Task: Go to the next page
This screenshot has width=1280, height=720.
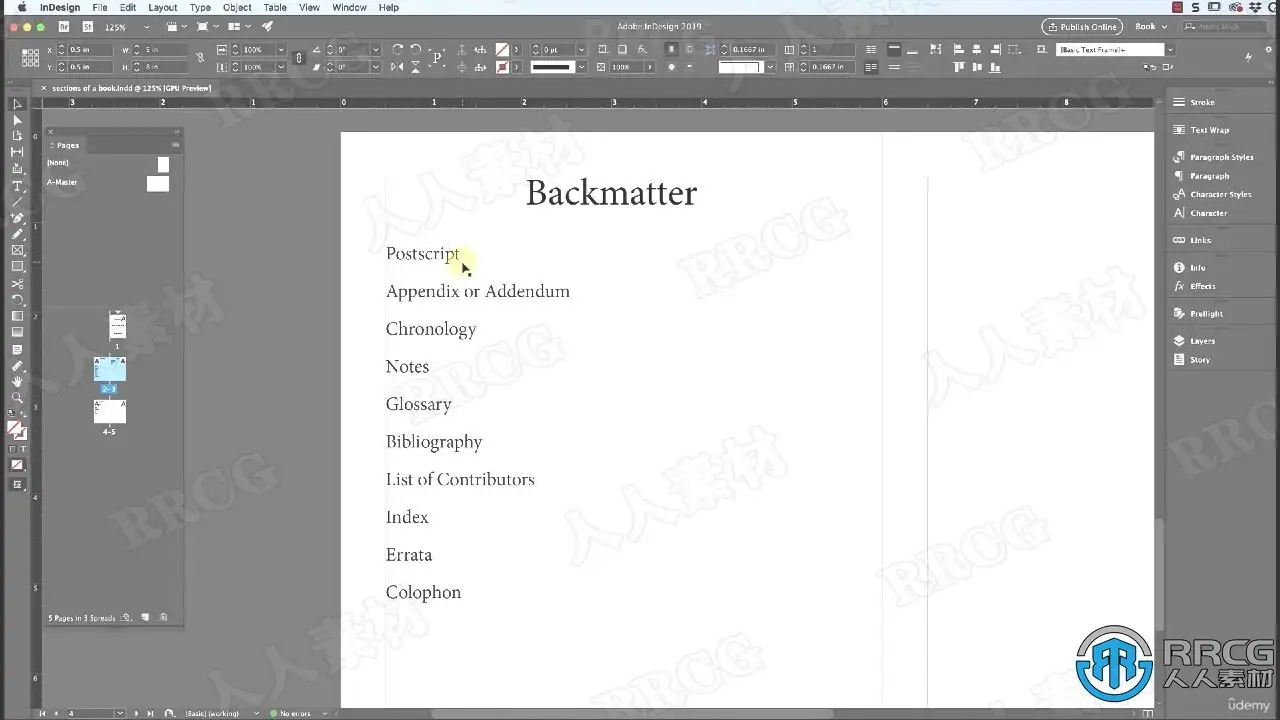Action: point(137,713)
